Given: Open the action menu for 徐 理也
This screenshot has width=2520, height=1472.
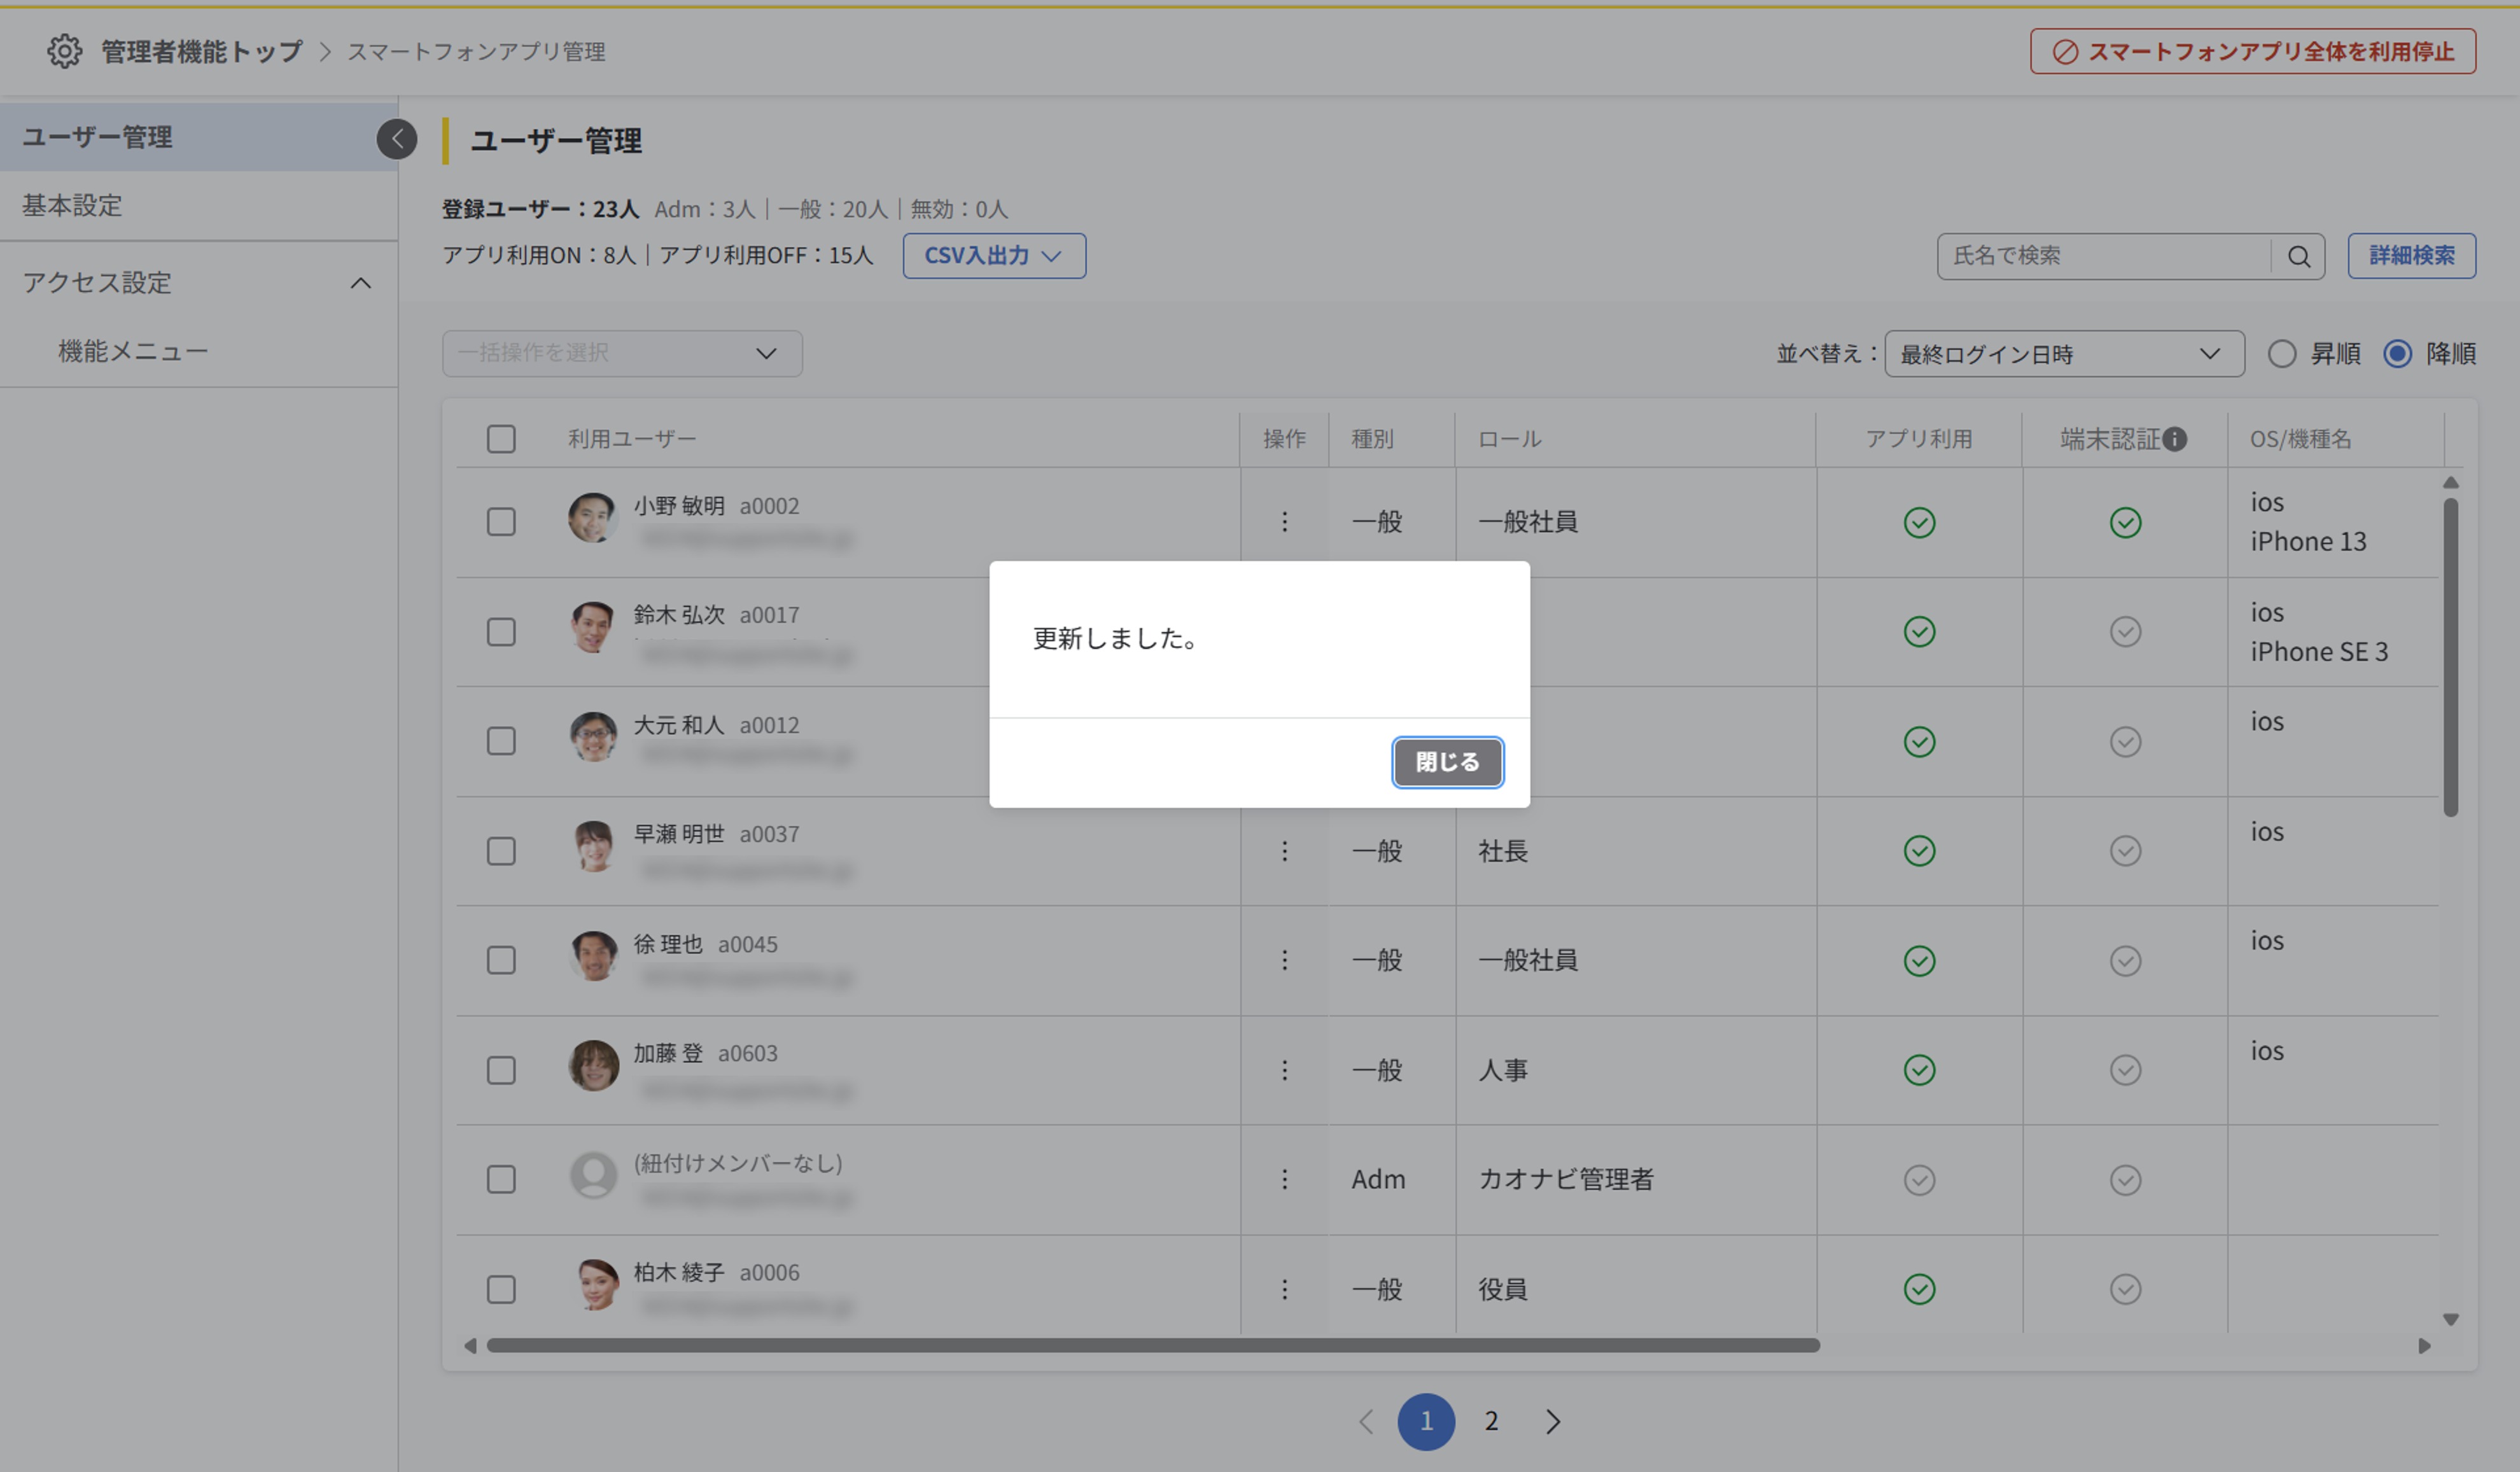Looking at the screenshot, I should (1285, 960).
